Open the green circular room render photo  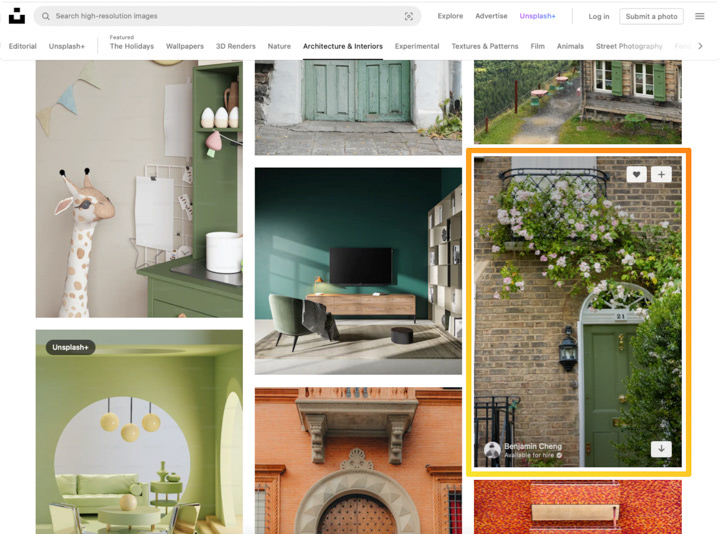pos(139,432)
